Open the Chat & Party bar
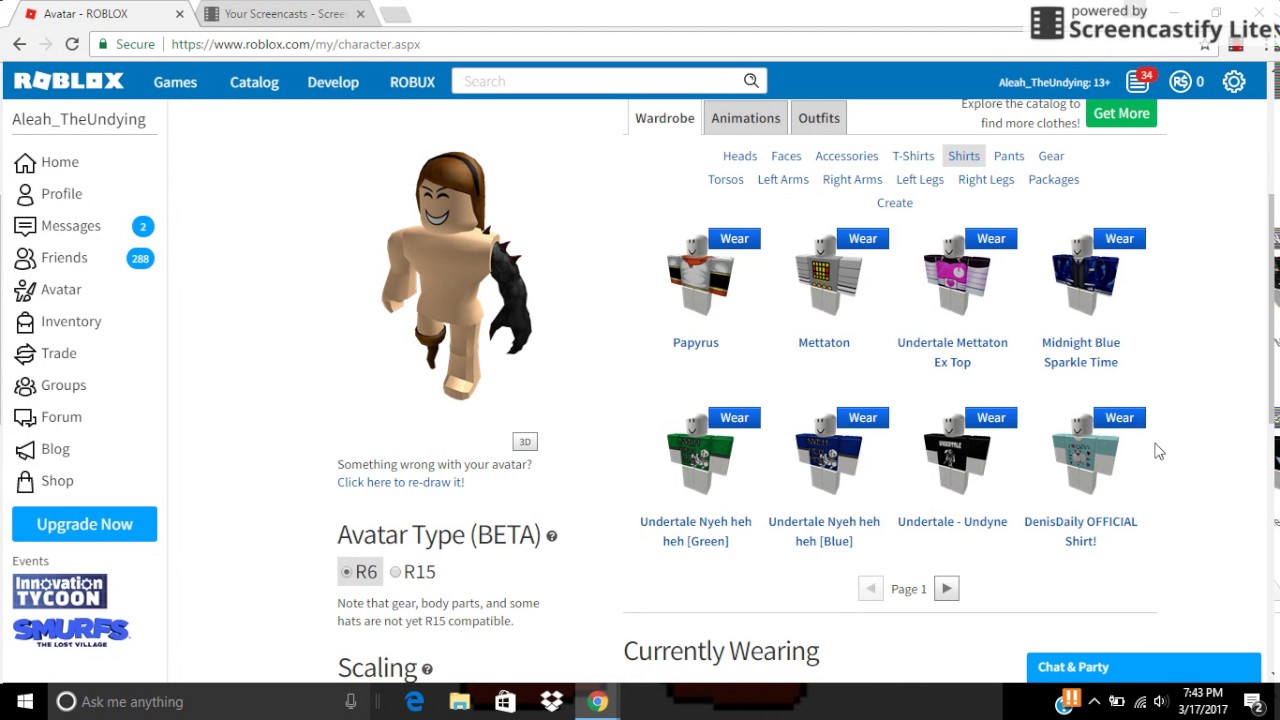The width and height of the screenshot is (1280, 720). (1144, 668)
